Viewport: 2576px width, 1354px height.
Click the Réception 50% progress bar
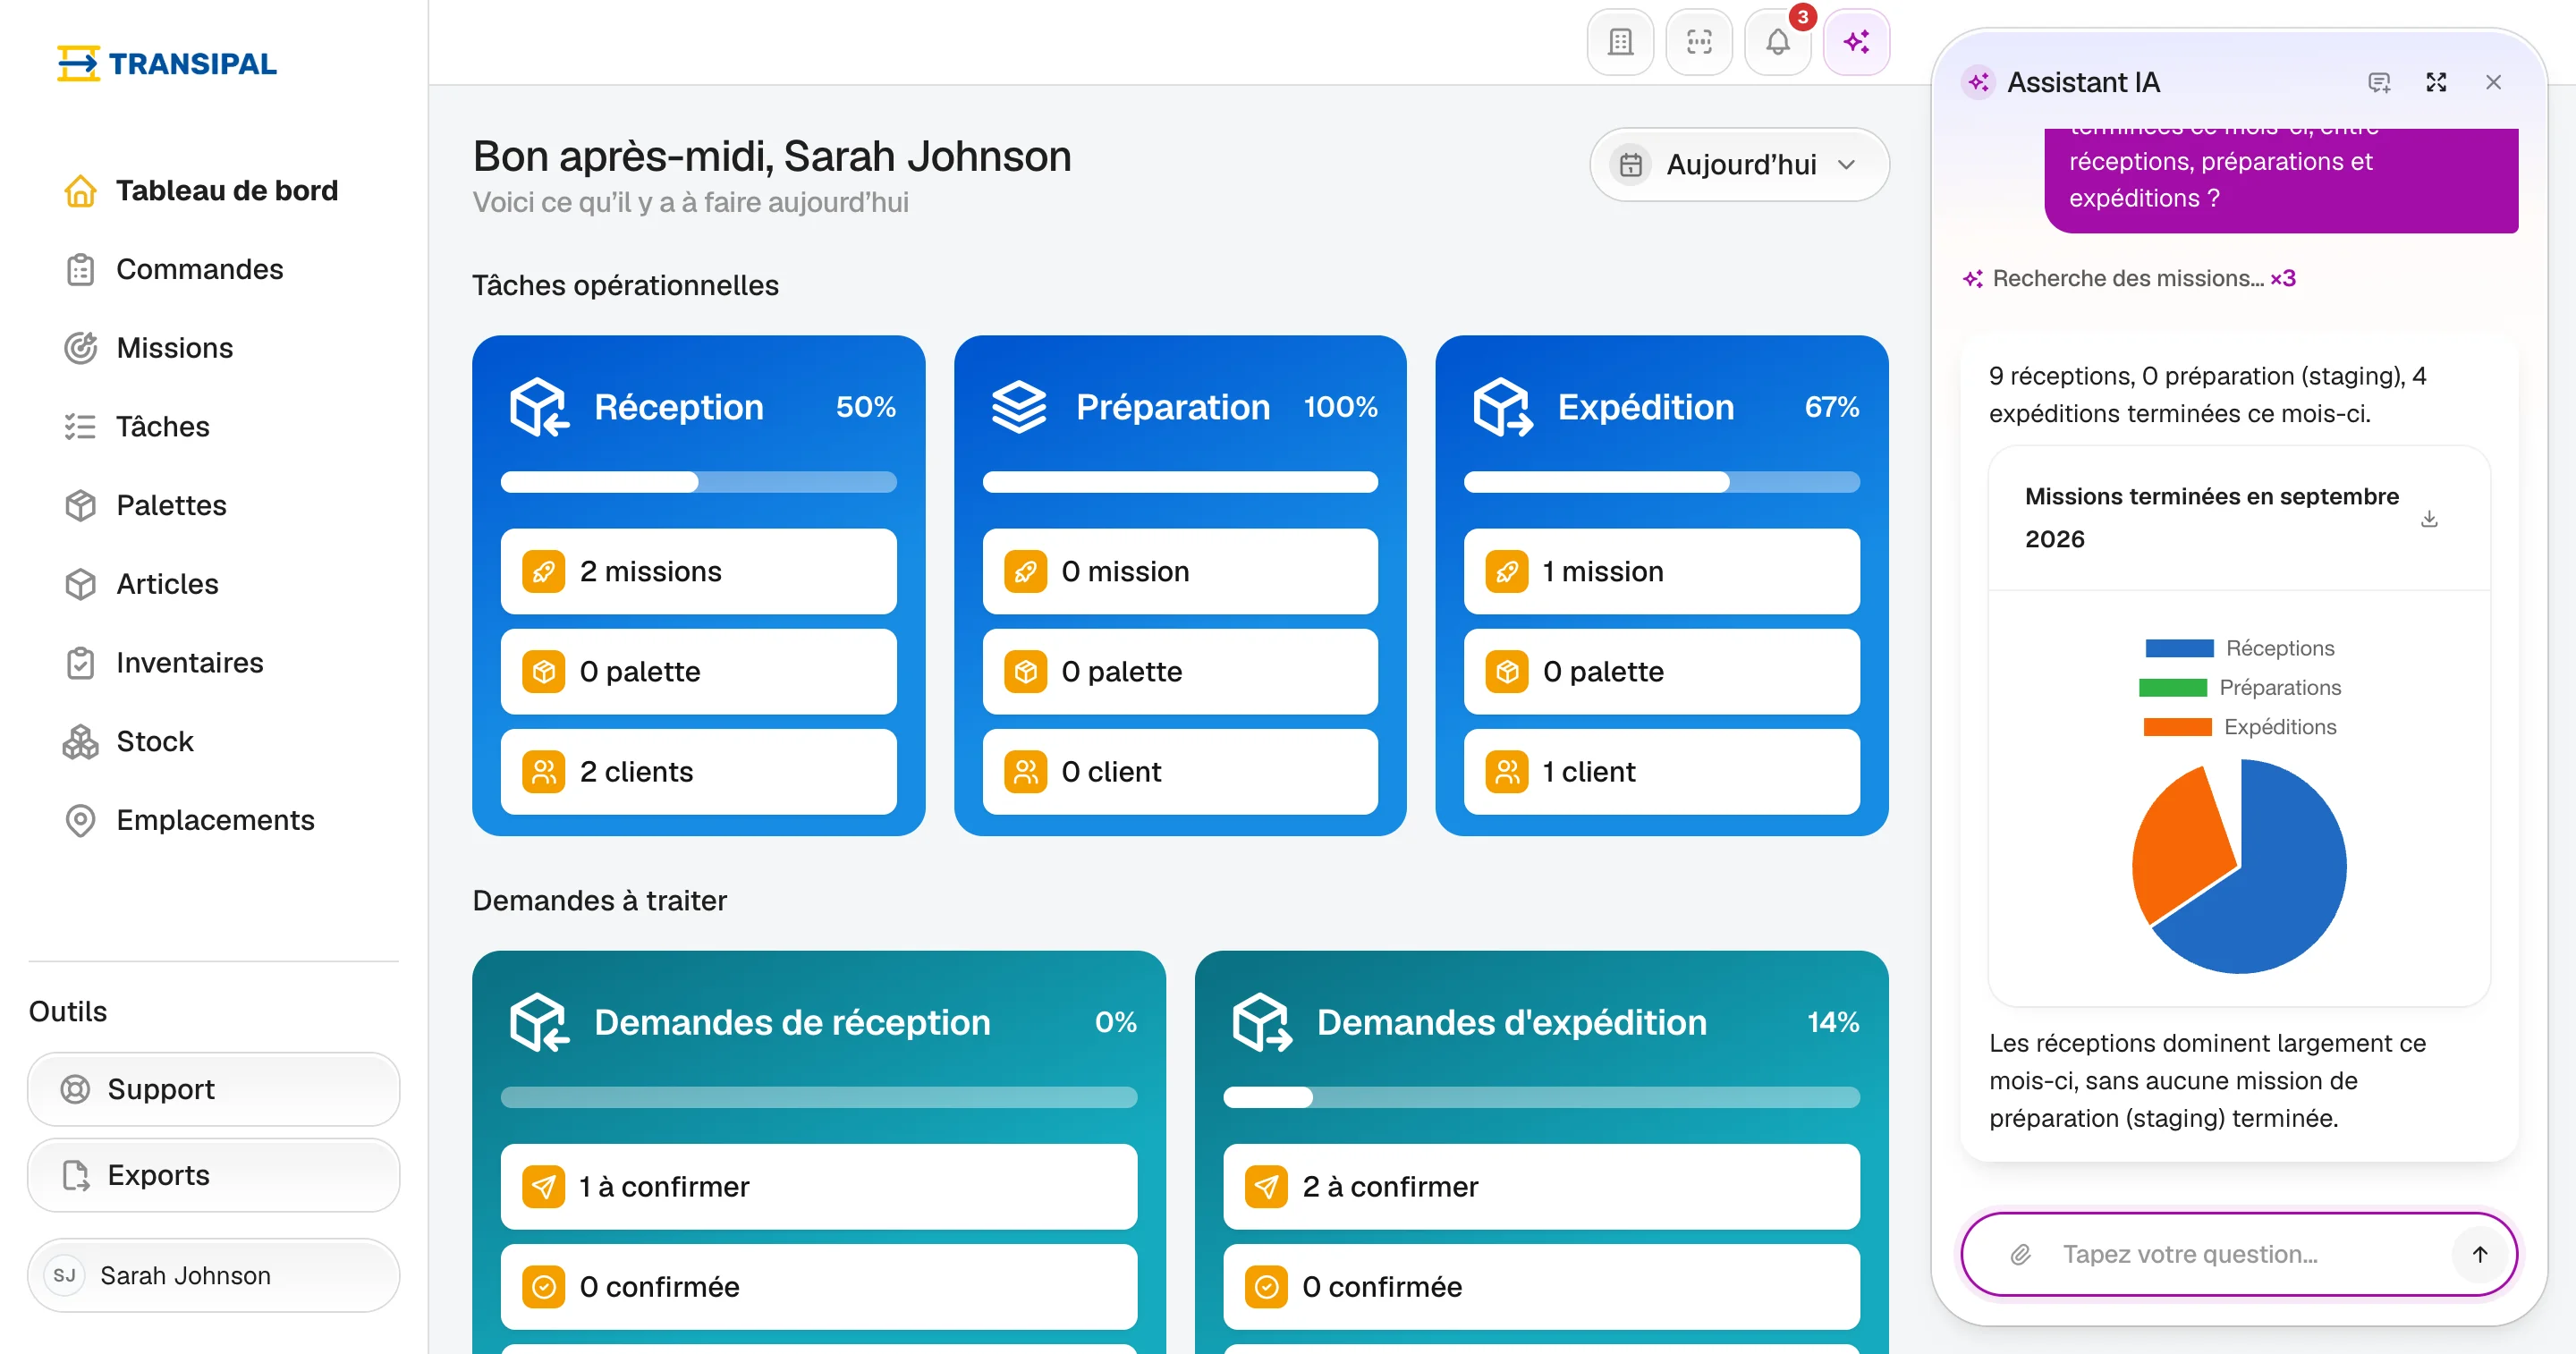(x=698, y=482)
